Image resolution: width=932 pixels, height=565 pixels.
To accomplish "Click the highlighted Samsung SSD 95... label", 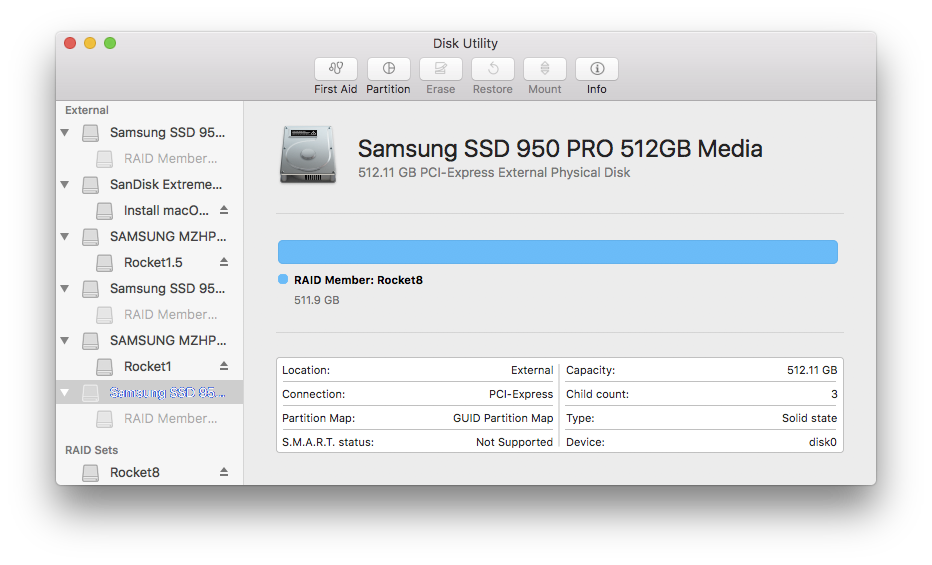I will tap(167, 393).
